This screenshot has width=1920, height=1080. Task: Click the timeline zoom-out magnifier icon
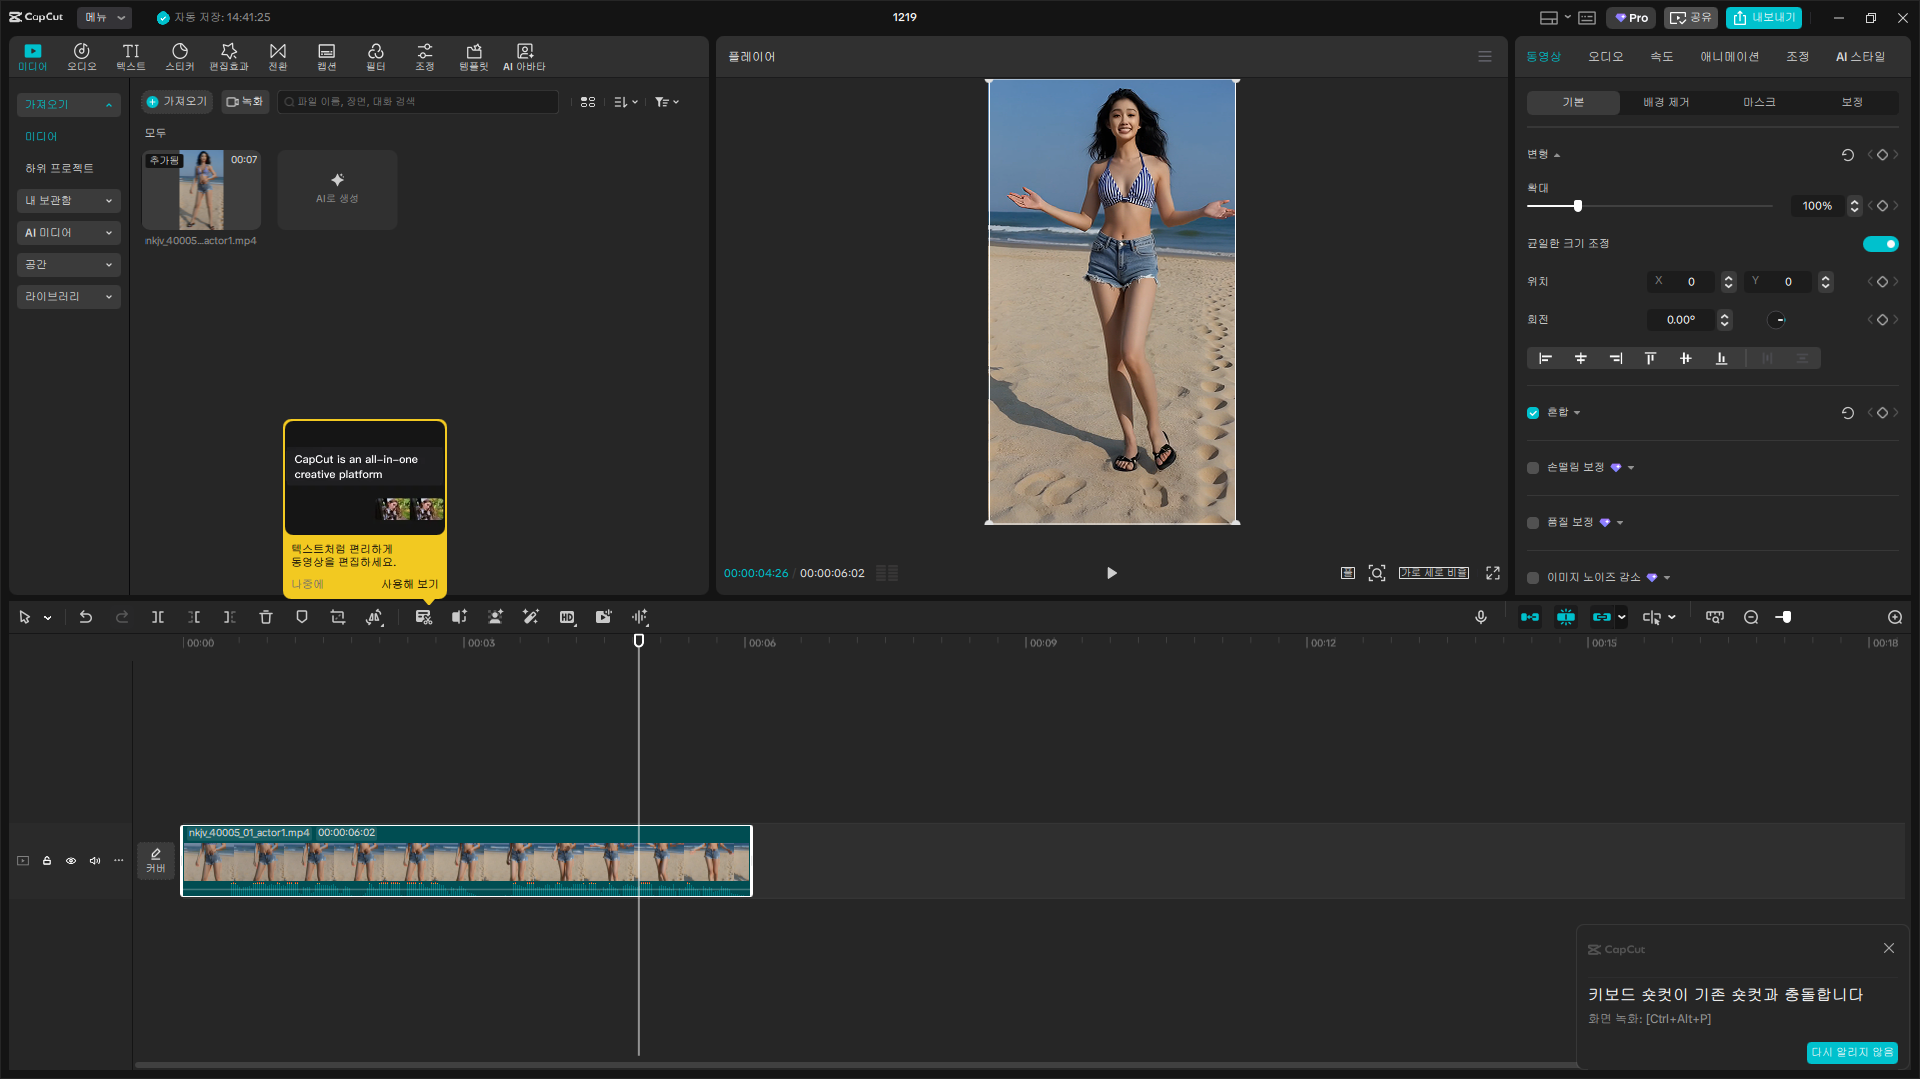click(x=1751, y=618)
